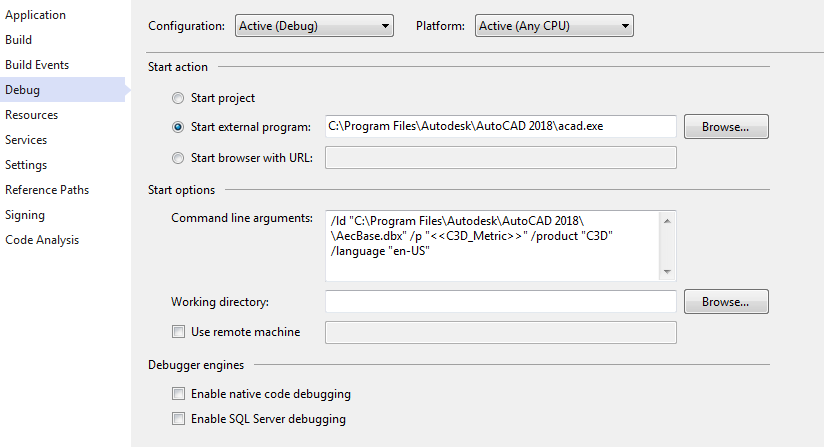
Task: Choose Start external program option
Action: click(x=178, y=127)
